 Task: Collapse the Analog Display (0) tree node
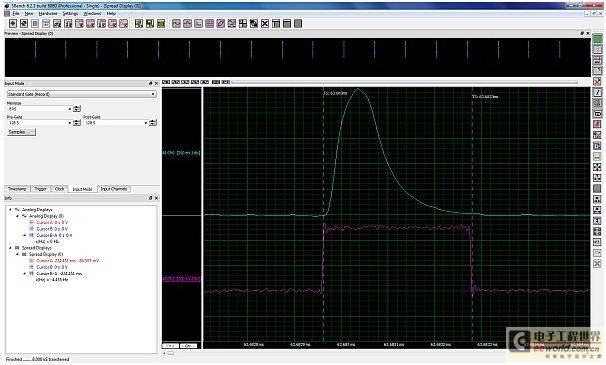click(17, 216)
